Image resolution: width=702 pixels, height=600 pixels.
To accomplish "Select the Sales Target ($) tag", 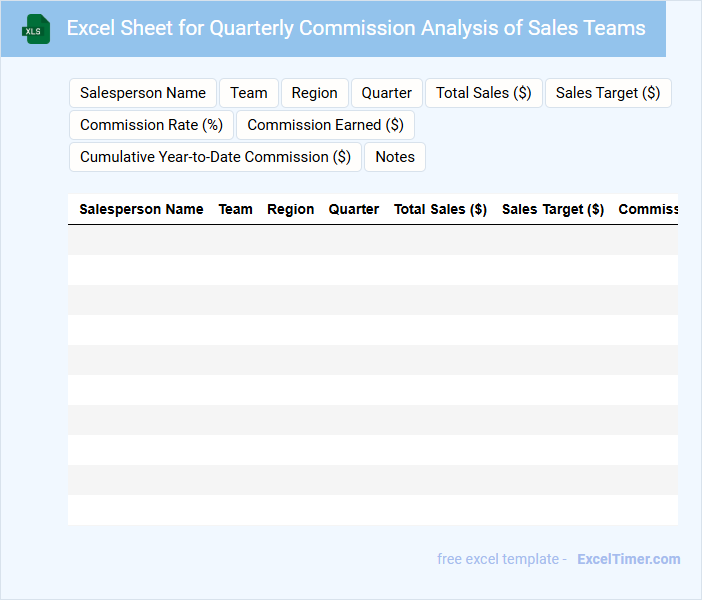I will (608, 93).
